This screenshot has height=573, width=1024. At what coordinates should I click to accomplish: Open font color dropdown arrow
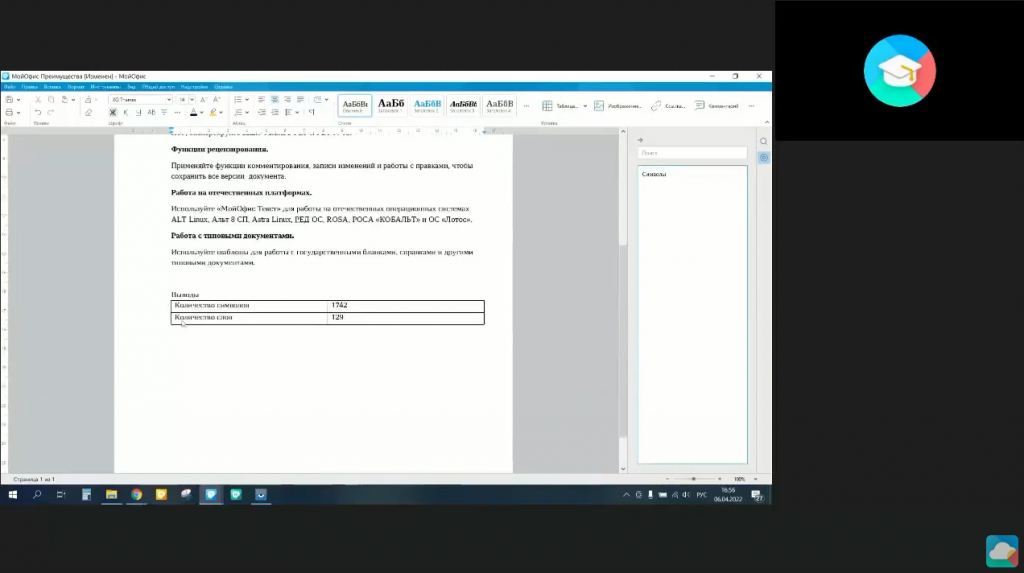(x=202, y=112)
